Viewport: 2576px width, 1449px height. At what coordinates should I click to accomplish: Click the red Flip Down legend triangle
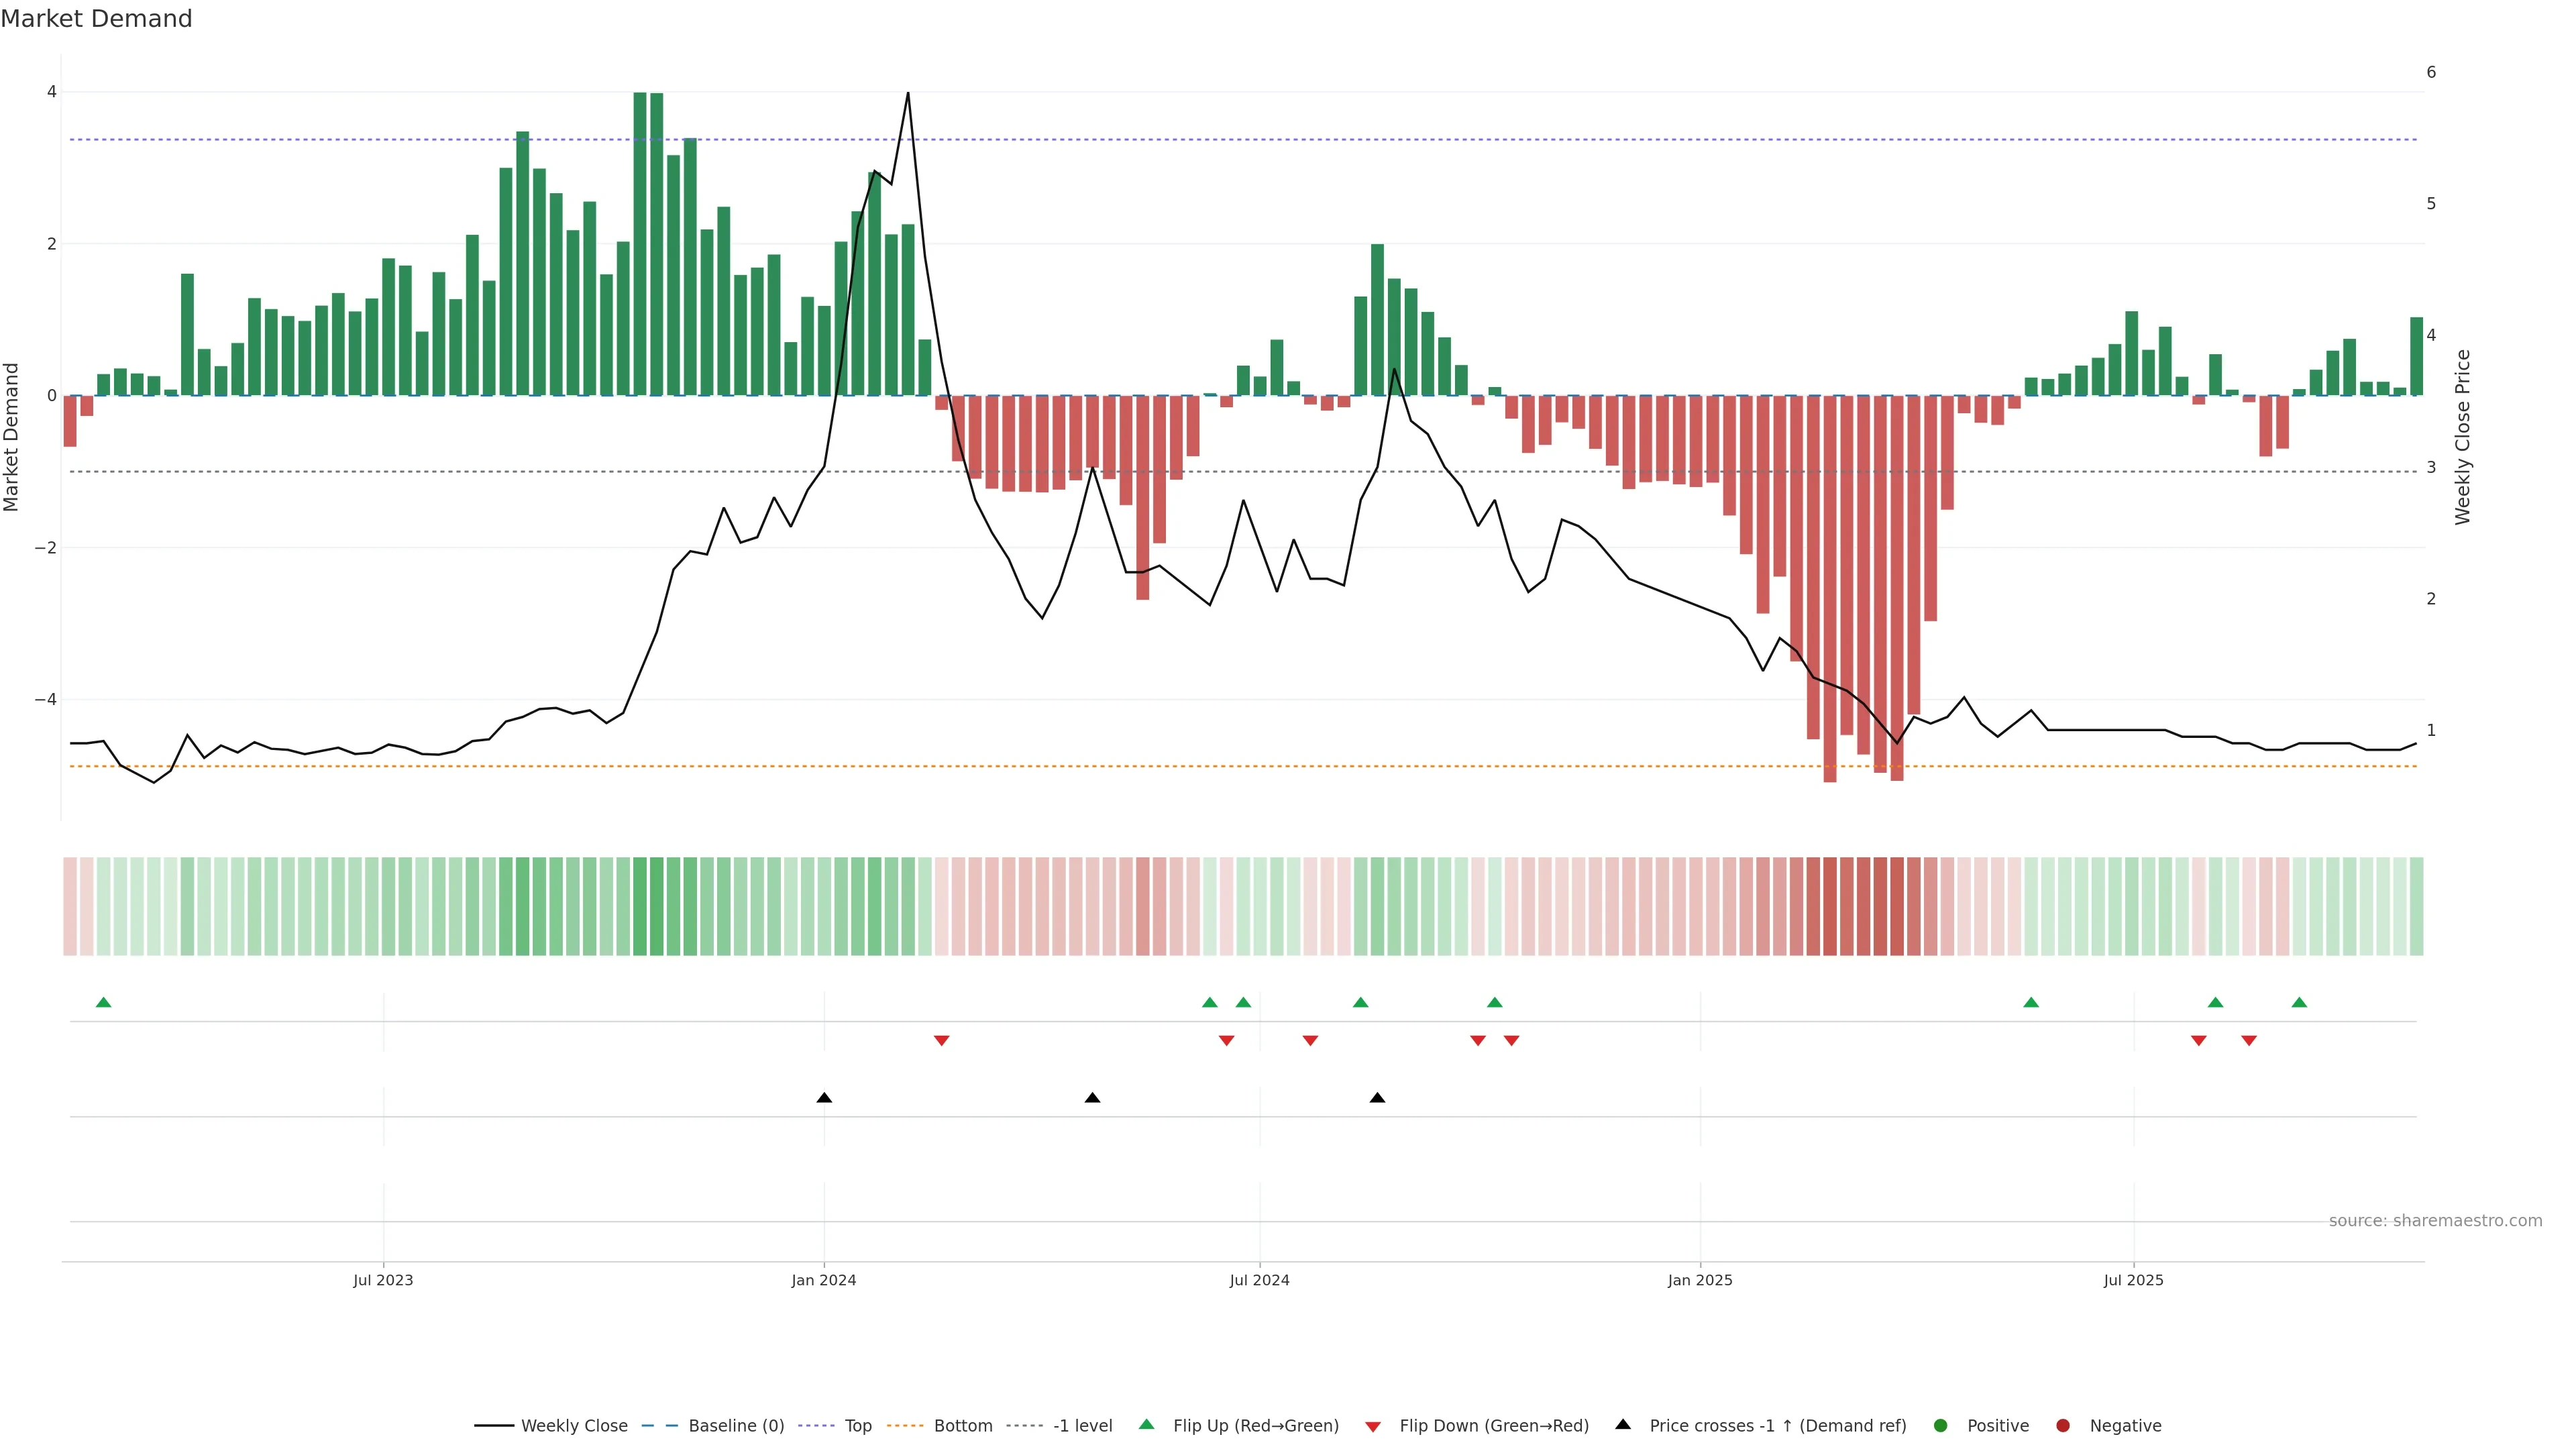[x=1373, y=1427]
